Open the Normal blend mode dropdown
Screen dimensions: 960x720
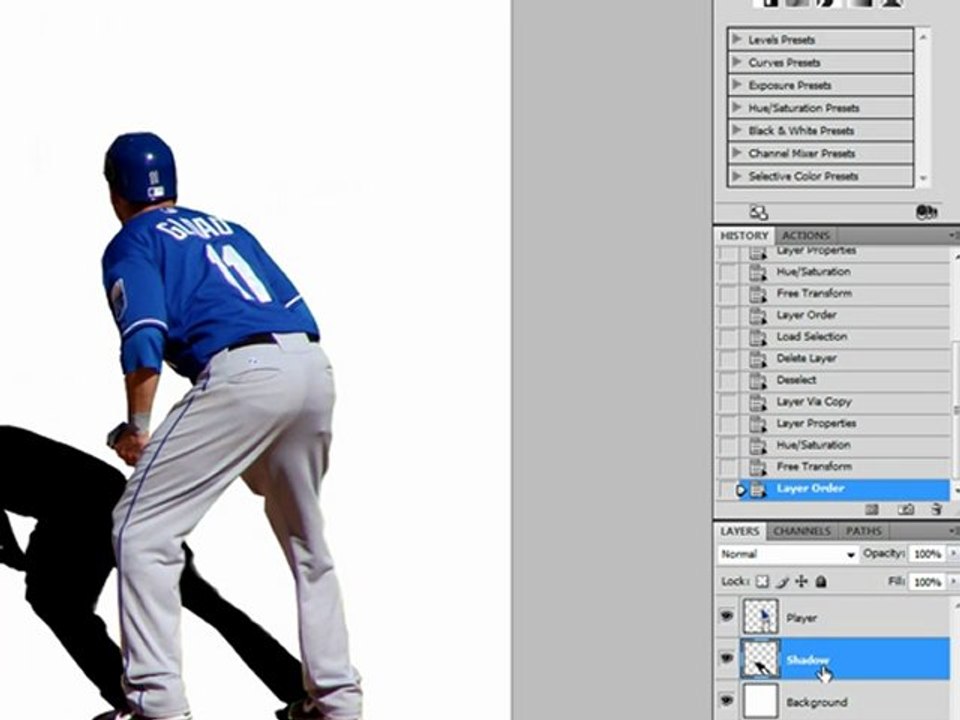[787, 554]
